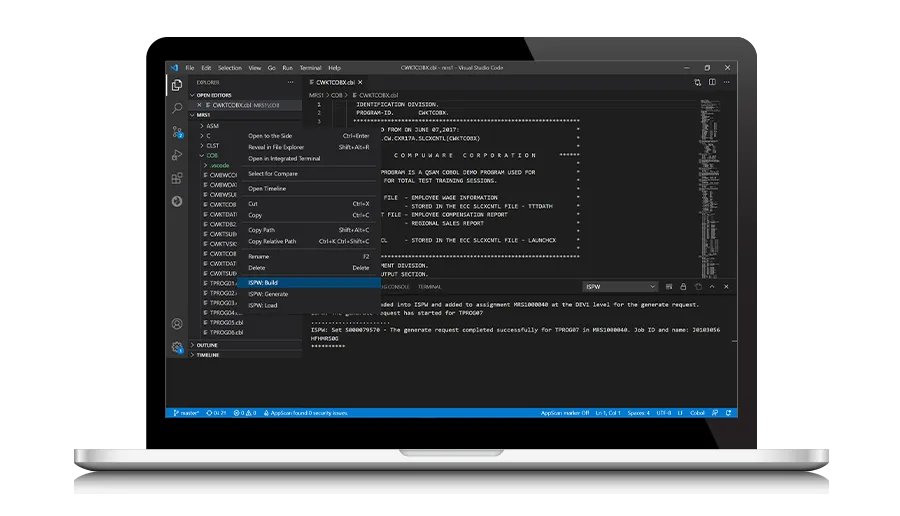Choose ISPW: Load from context menu
Screen dimensions: 900x516
tap(309, 305)
